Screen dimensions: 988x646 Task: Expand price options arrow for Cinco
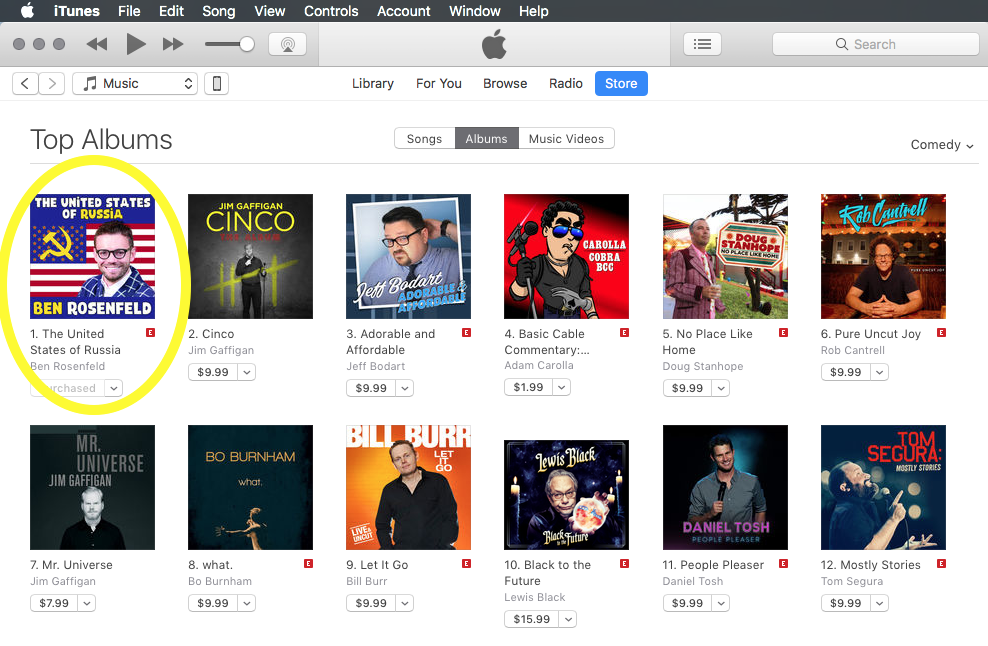coord(247,372)
